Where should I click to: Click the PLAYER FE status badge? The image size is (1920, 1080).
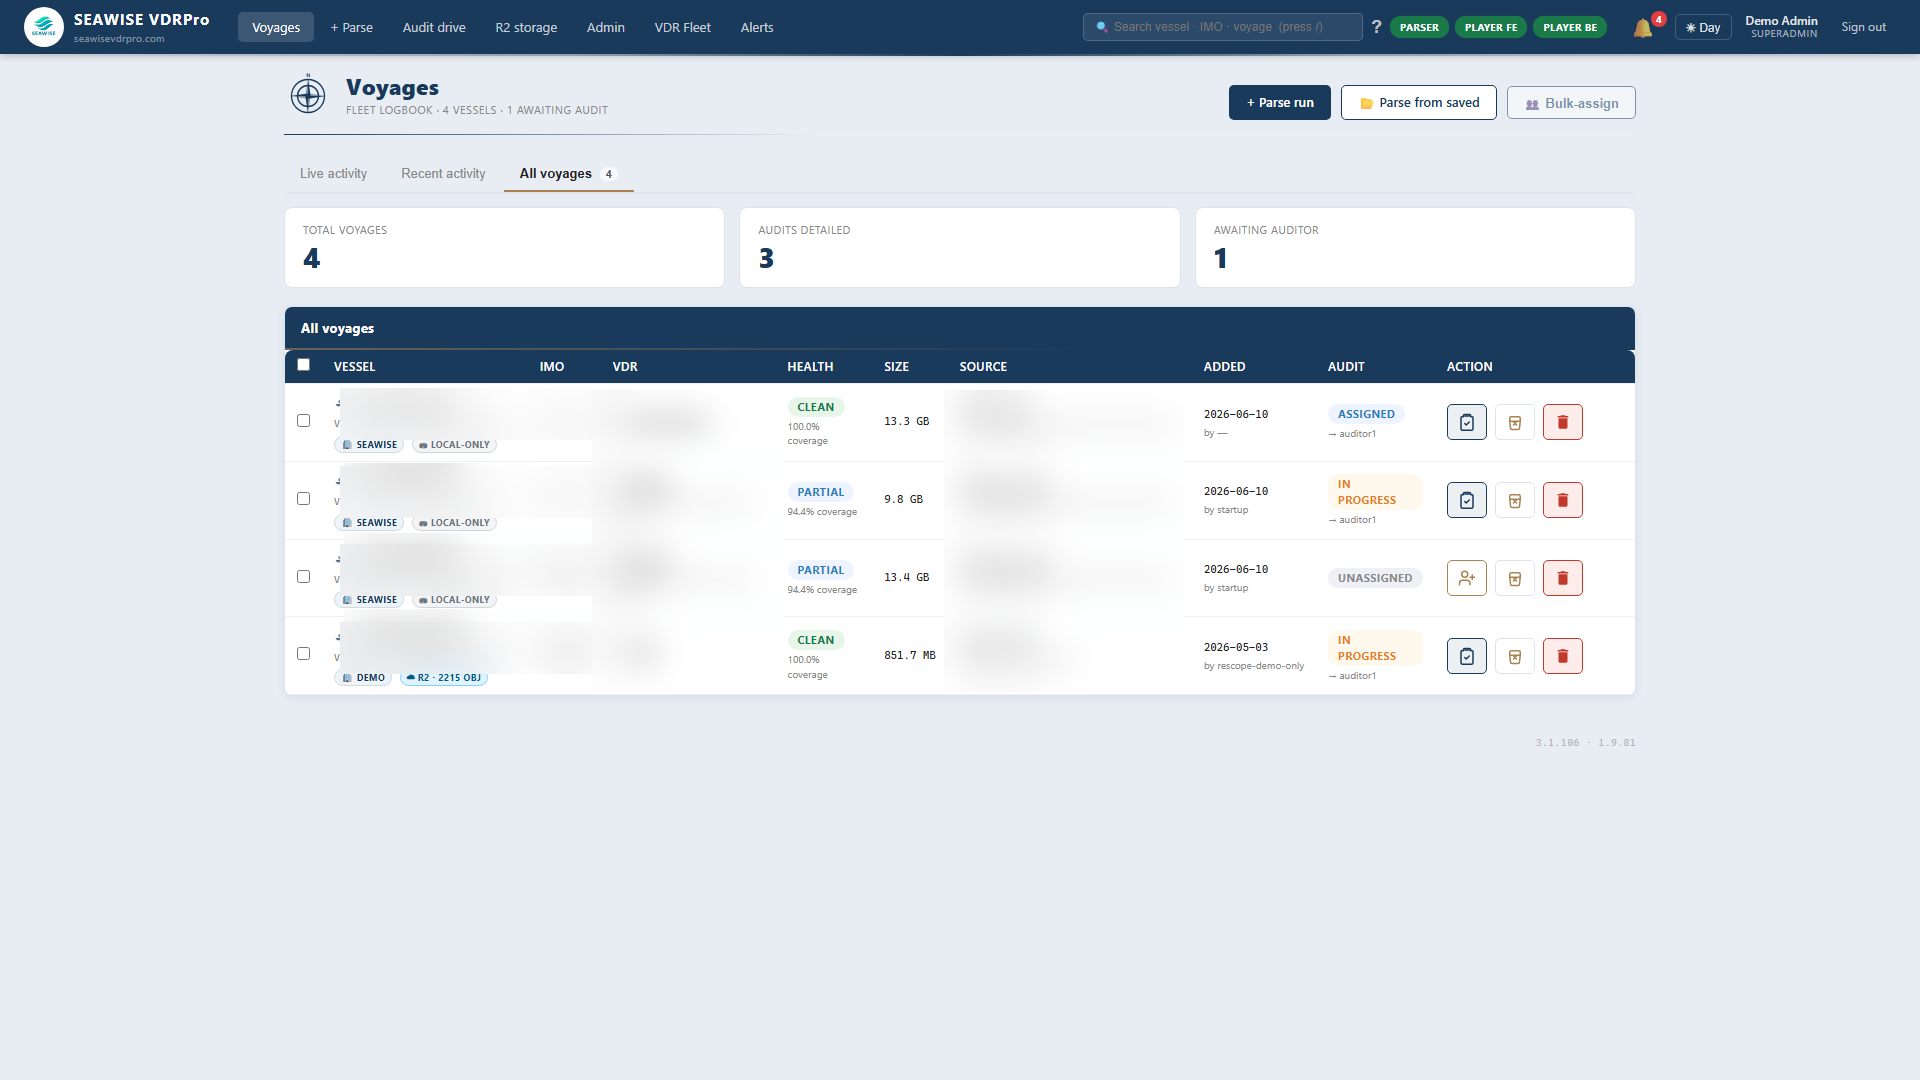(1491, 27)
